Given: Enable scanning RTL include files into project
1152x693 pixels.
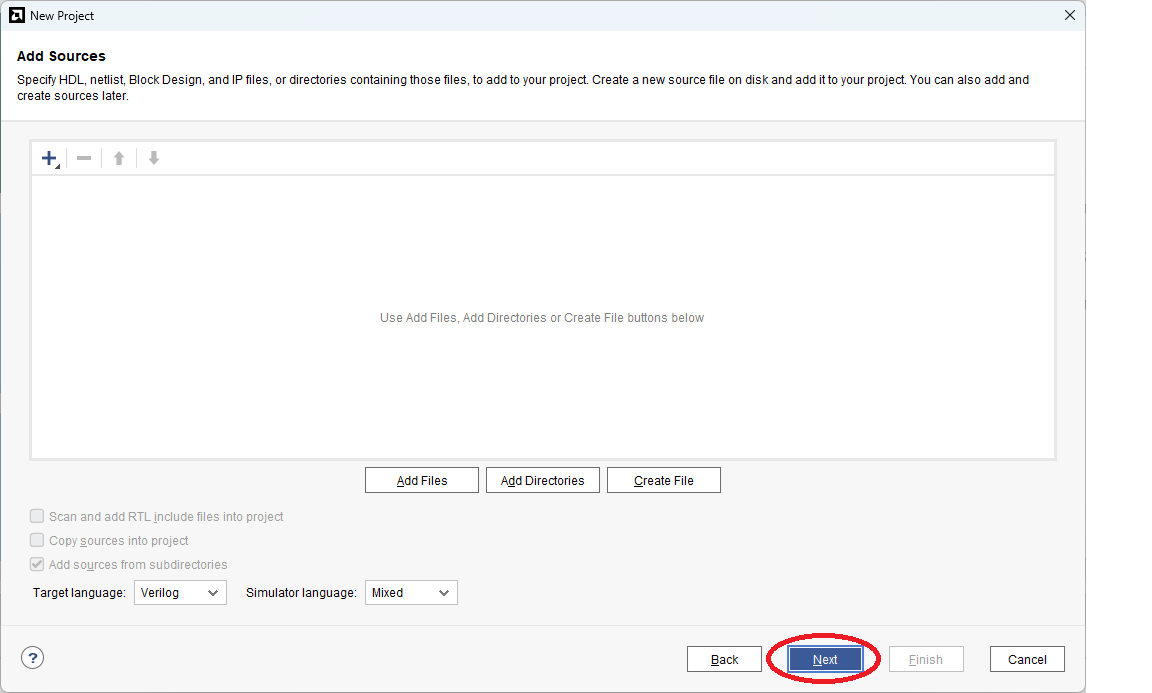Looking at the screenshot, I should pos(37,516).
